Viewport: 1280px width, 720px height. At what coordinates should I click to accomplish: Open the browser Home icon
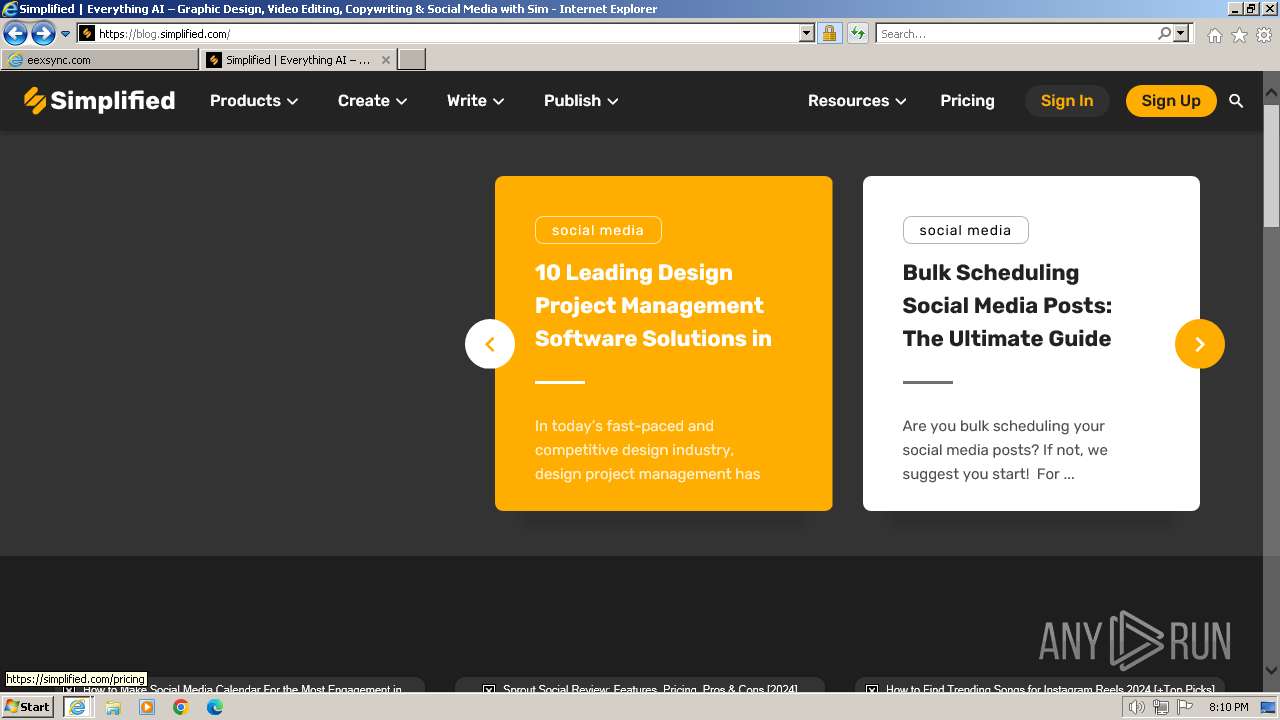tap(1214, 35)
